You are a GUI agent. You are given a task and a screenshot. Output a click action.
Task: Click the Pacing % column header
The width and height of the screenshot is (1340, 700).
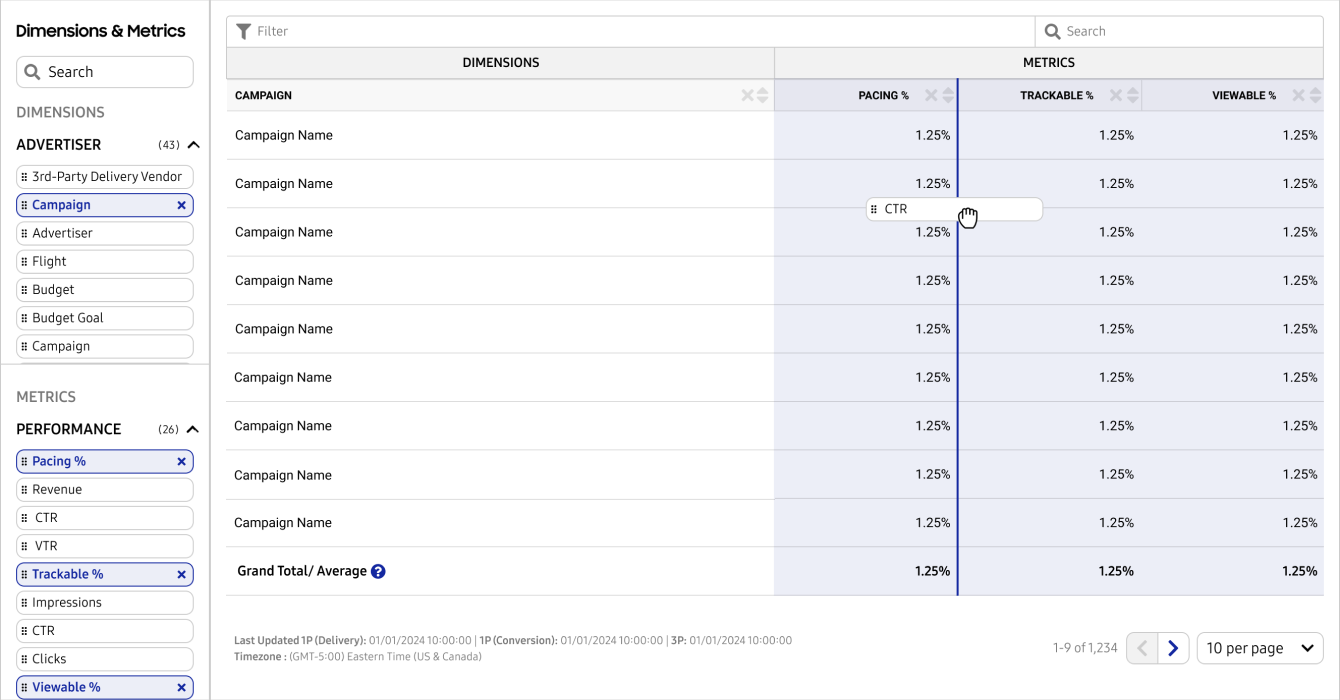pos(883,96)
